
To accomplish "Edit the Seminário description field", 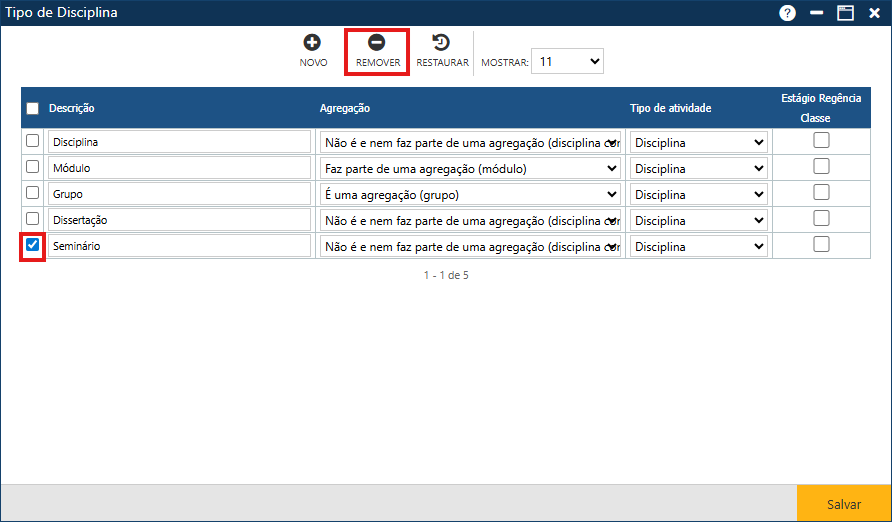I will 179,246.
